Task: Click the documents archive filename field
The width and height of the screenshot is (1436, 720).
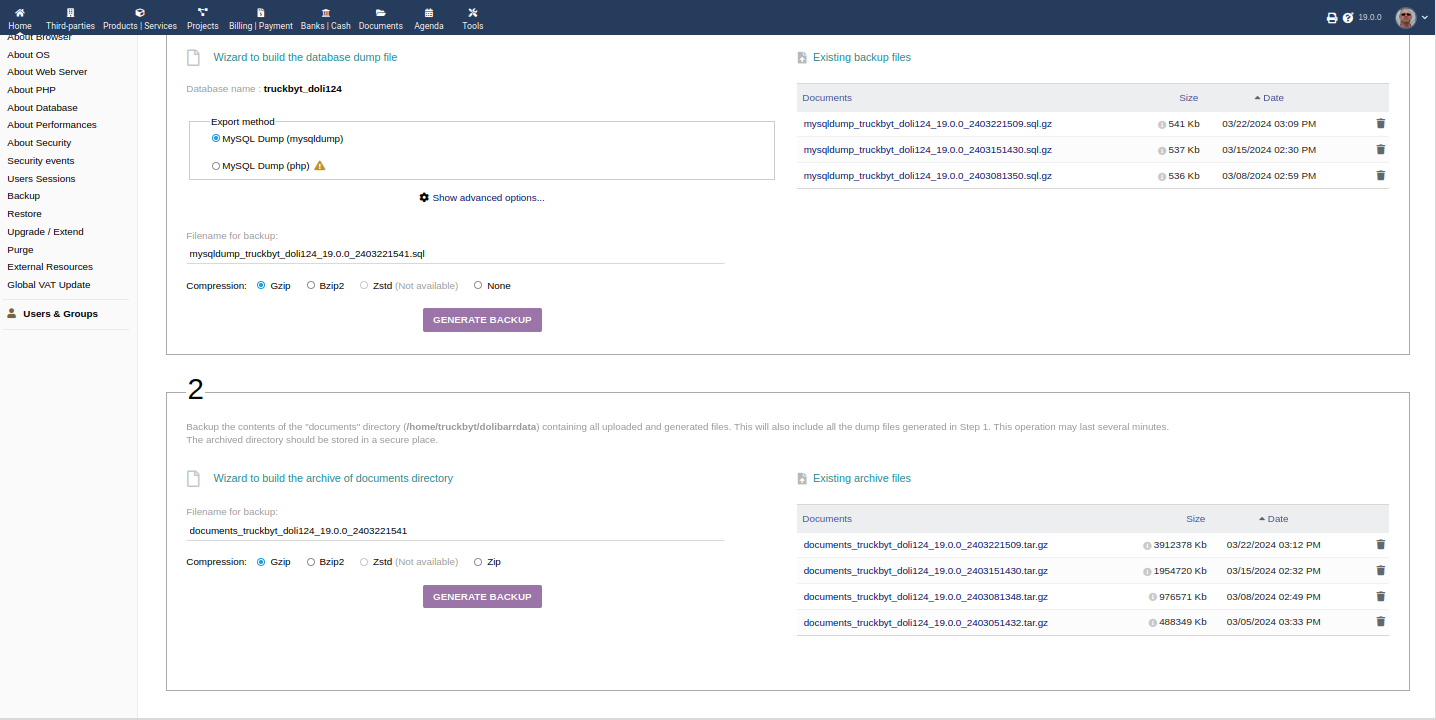Action: tap(455, 531)
